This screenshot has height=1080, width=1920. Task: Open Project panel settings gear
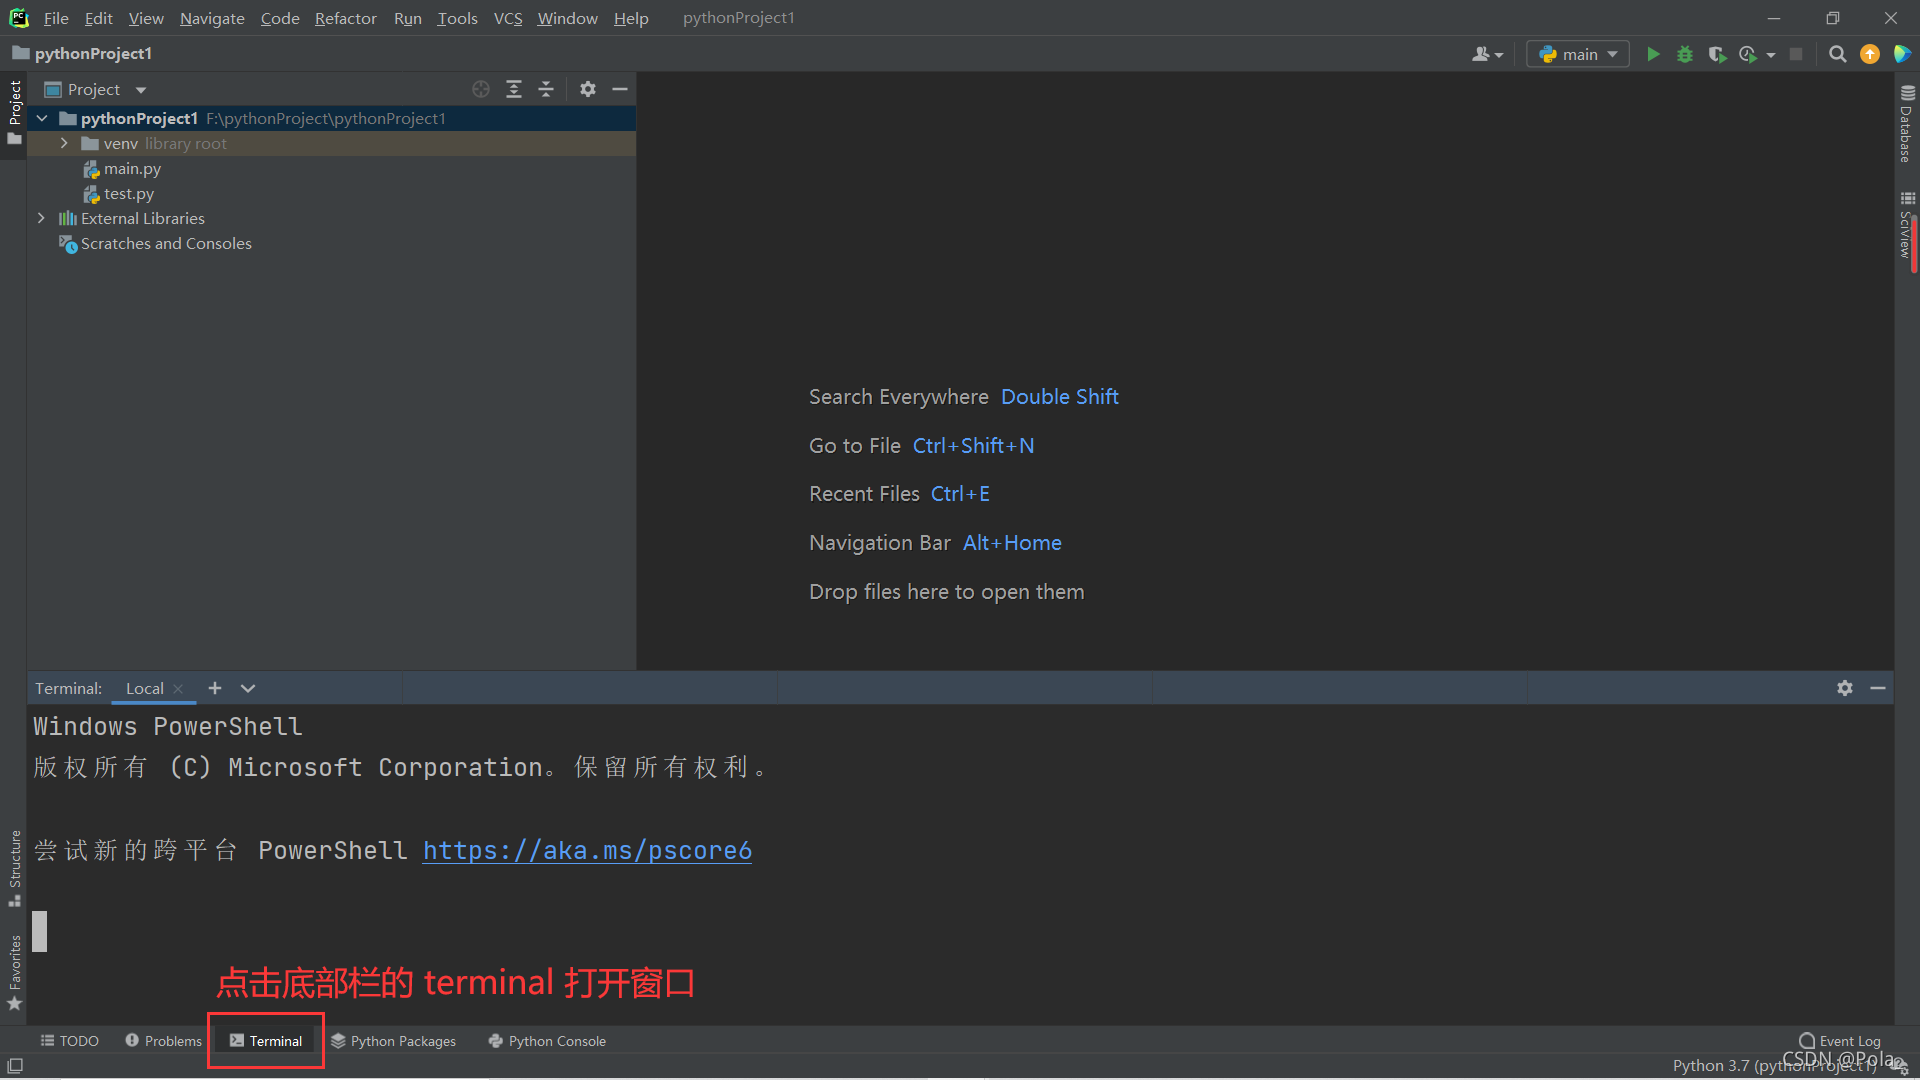588,89
